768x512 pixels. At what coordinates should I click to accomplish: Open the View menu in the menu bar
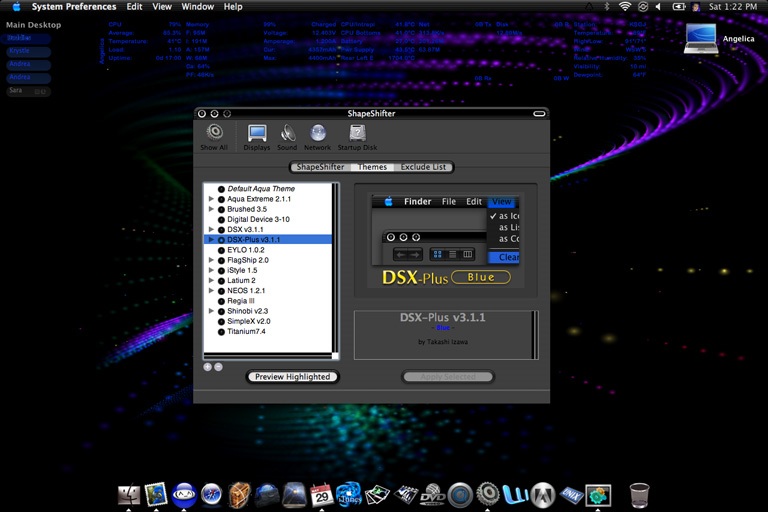tap(162, 6)
